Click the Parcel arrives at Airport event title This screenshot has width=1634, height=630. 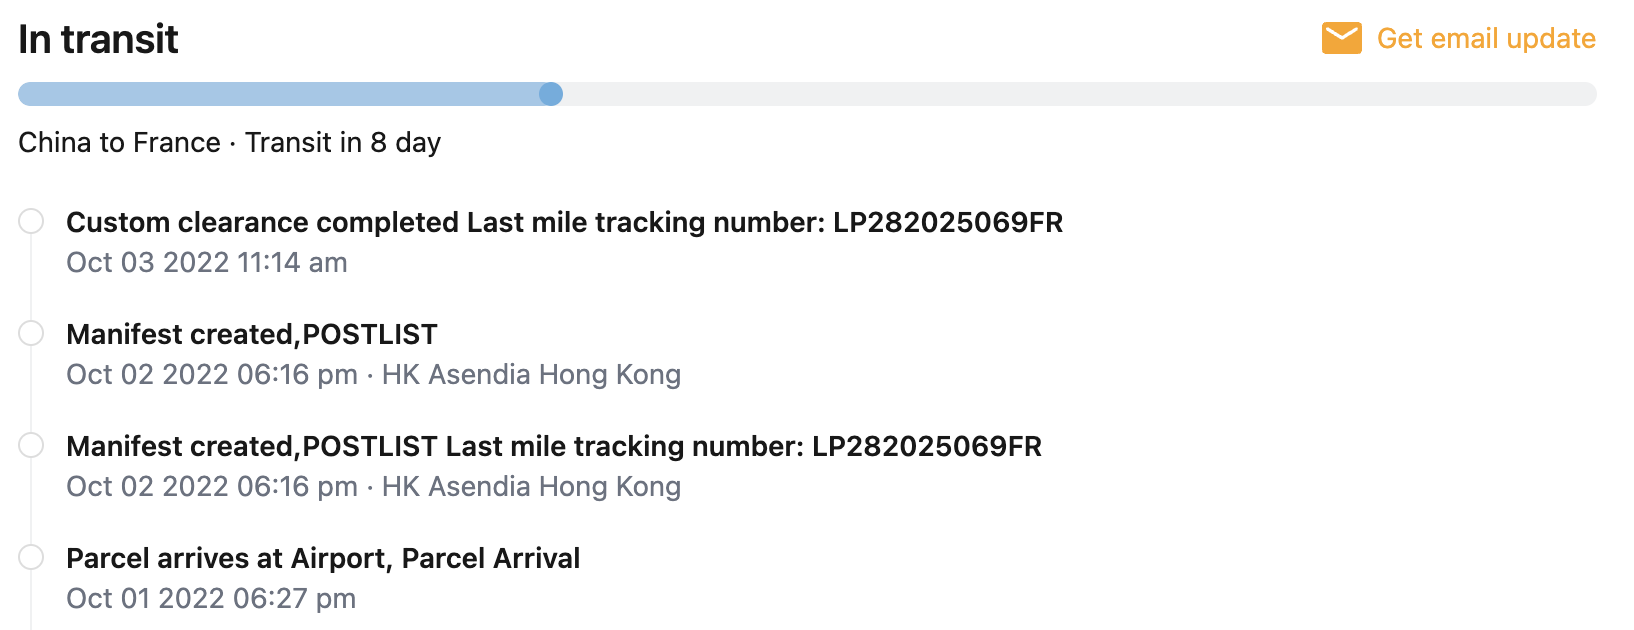(322, 558)
